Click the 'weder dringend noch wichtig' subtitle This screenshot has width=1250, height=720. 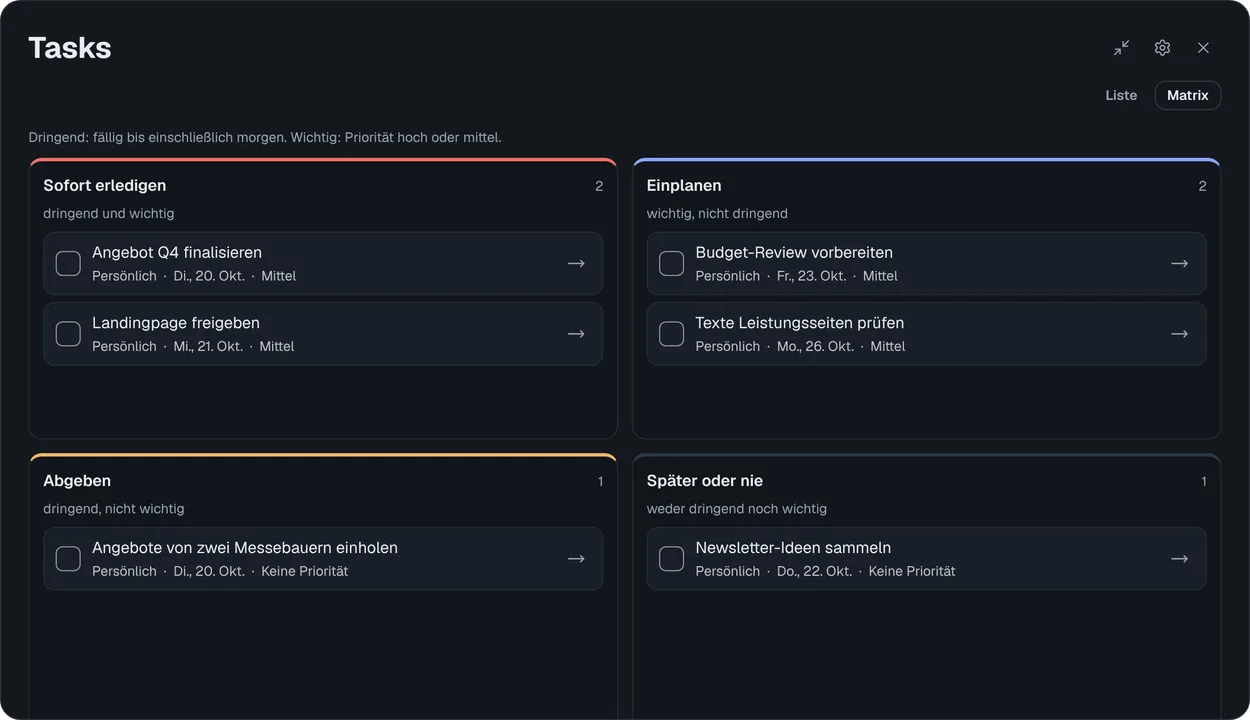[x=737, y=508]
